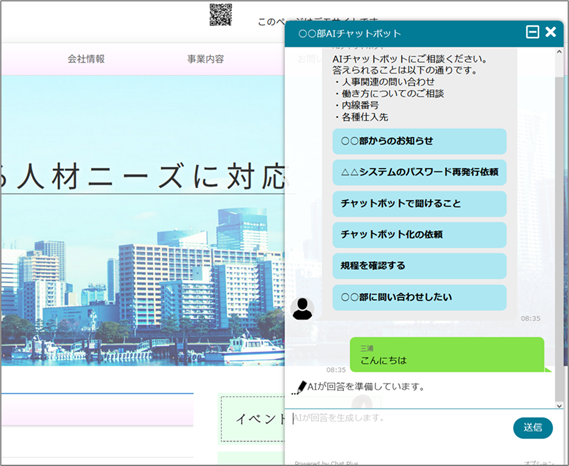
Task: Choose △△システムのパスワード再発行依頼
Action: point(419,172)
